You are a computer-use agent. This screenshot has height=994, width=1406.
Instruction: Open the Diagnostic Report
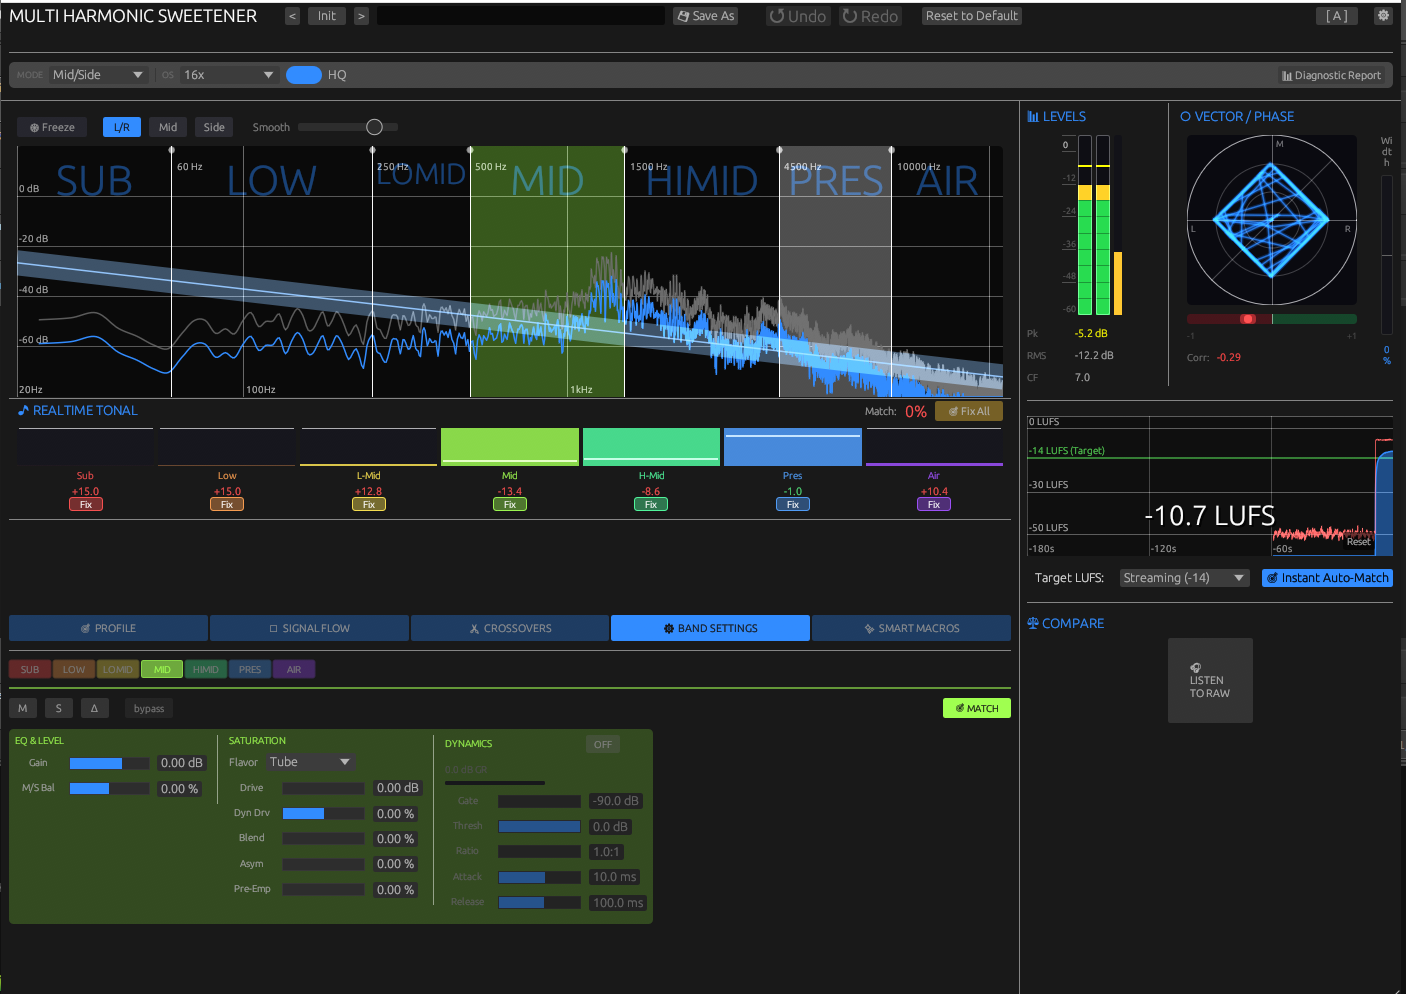point(1331,75)
